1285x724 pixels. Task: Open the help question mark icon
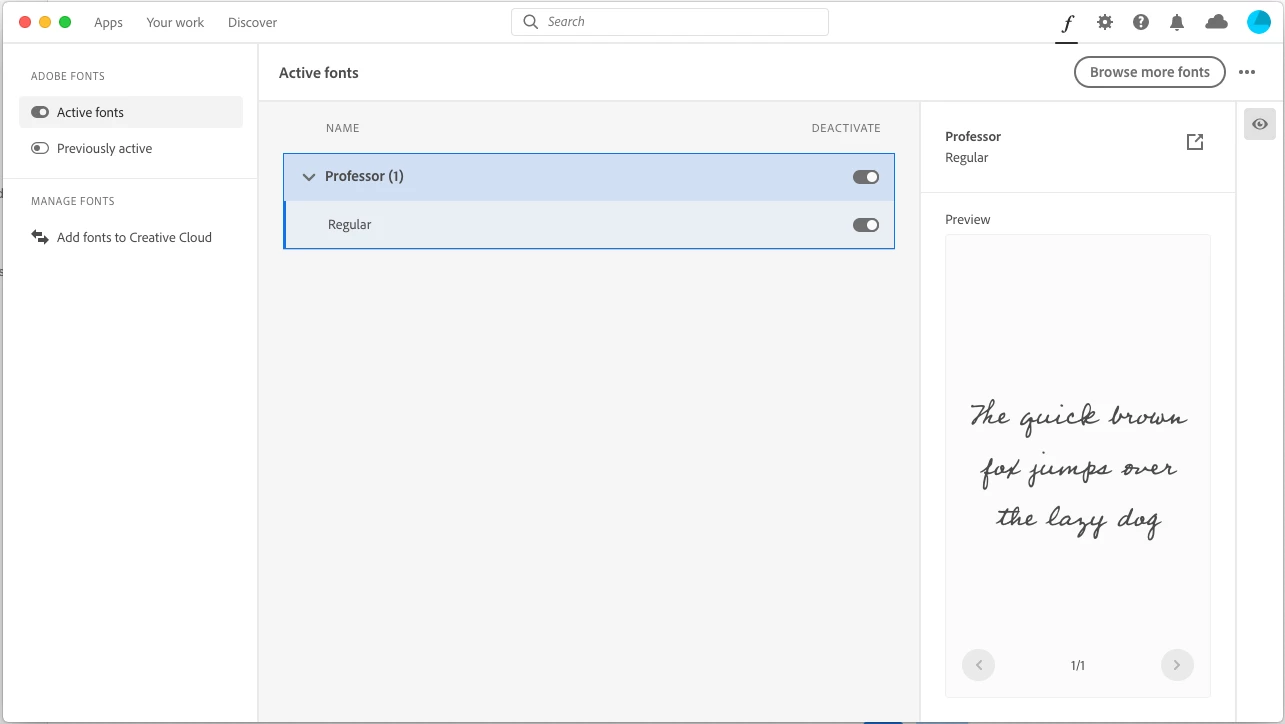click(1141, 22)
